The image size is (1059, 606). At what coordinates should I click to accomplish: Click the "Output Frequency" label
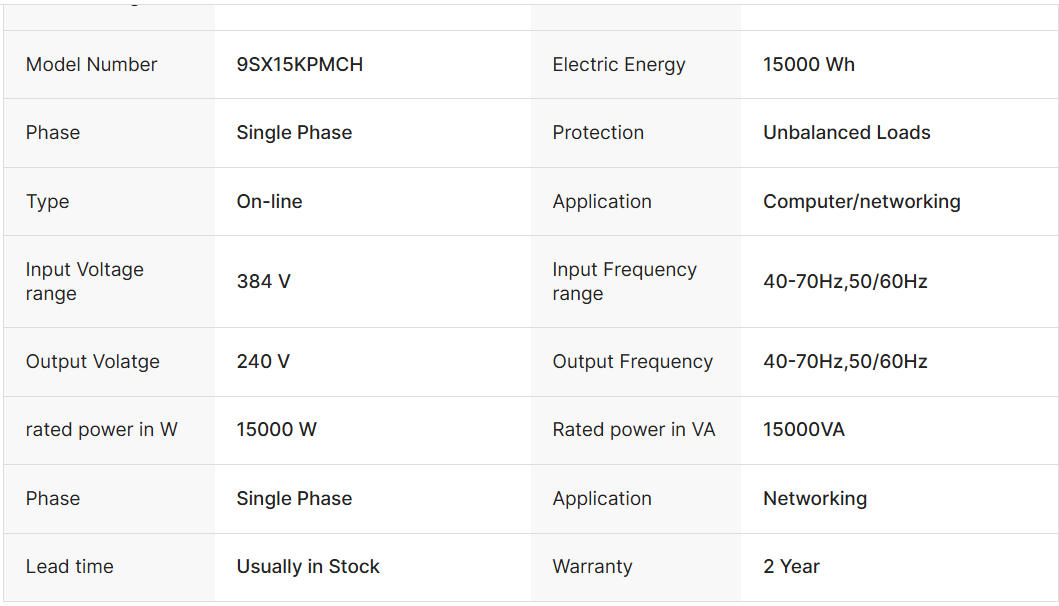click(x=632, y=362)
